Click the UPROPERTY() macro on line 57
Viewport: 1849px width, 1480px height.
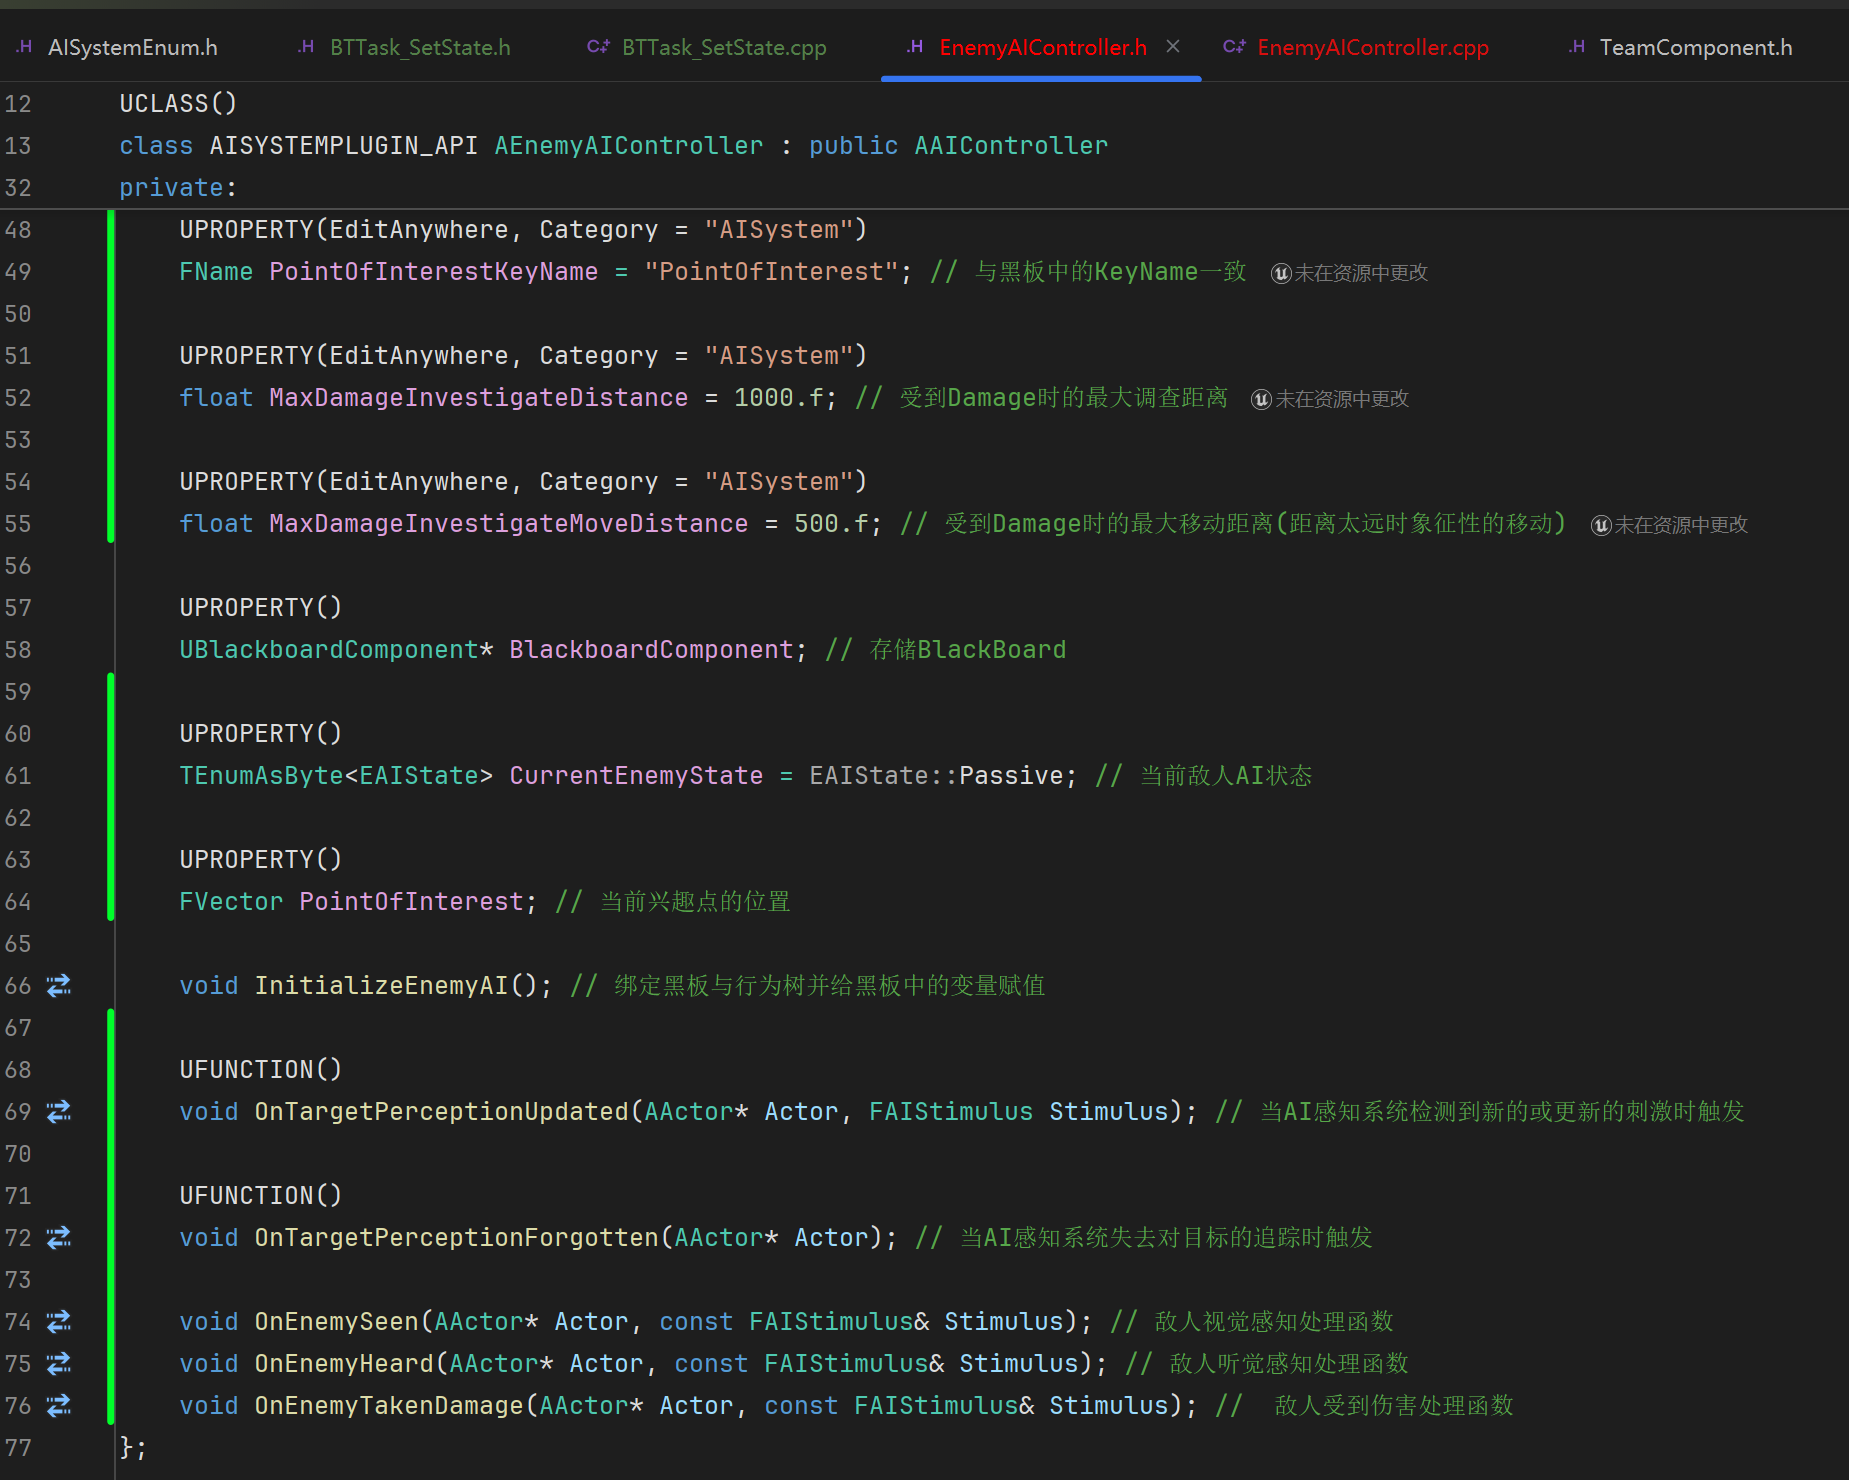[x=261, y=608]
